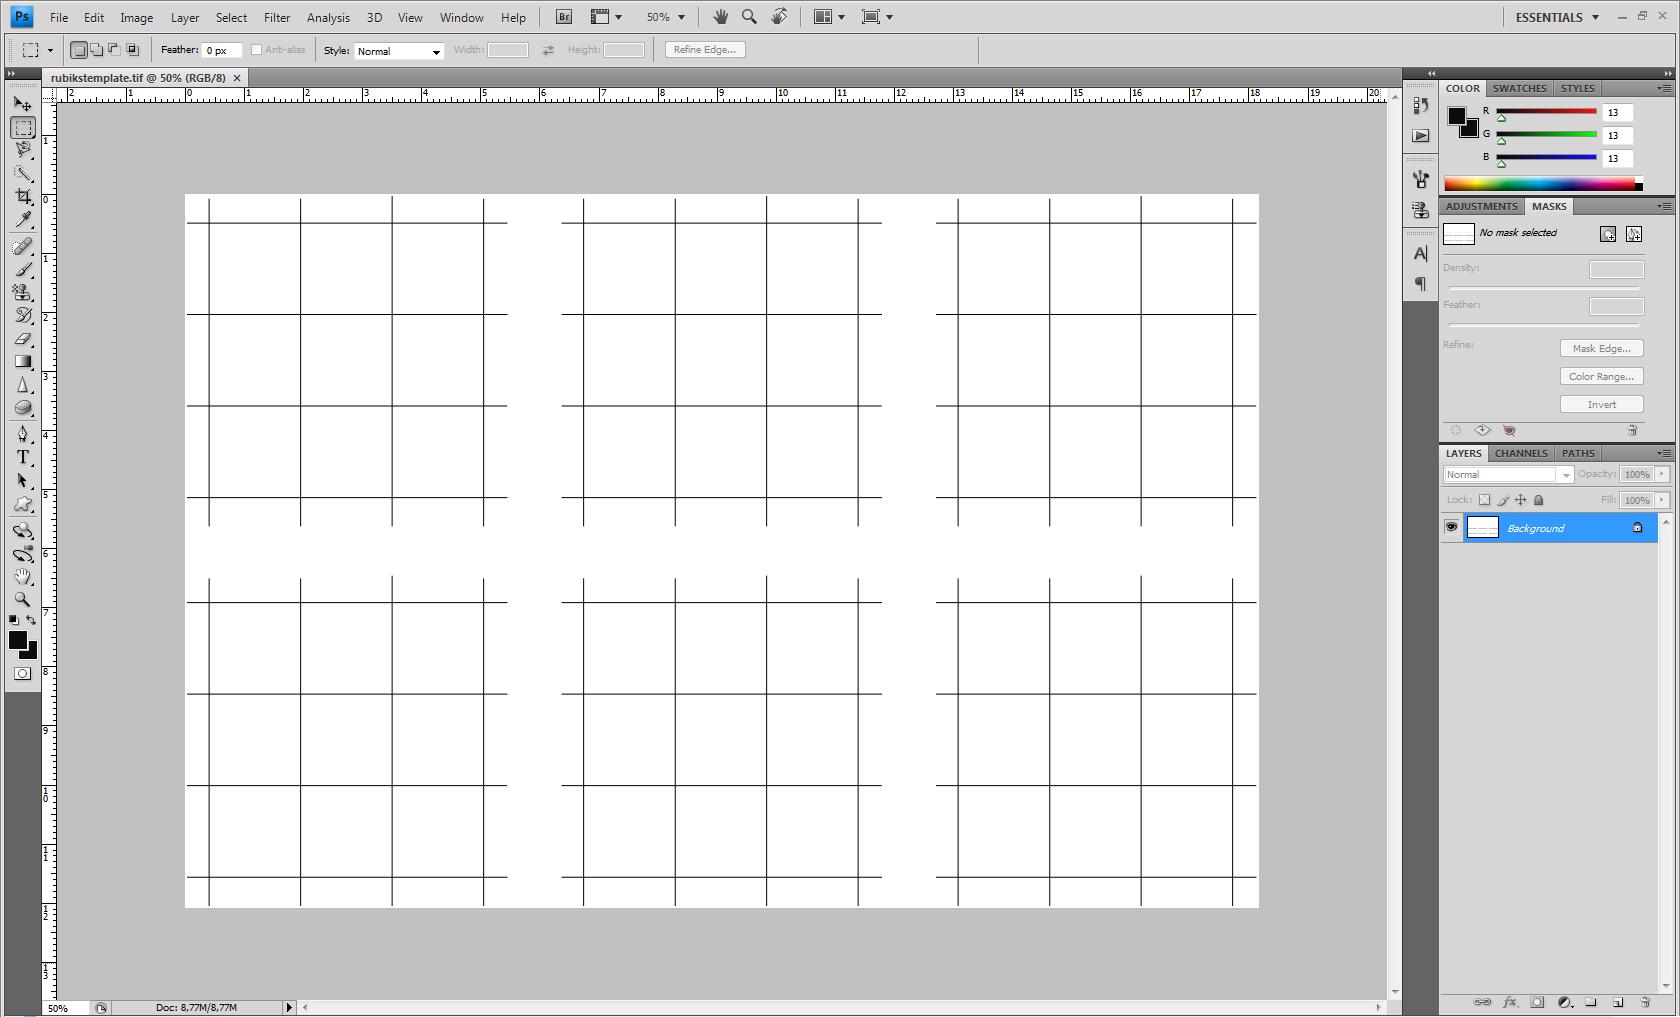Create new fill or adjustment layer

pos(1565,1002)
